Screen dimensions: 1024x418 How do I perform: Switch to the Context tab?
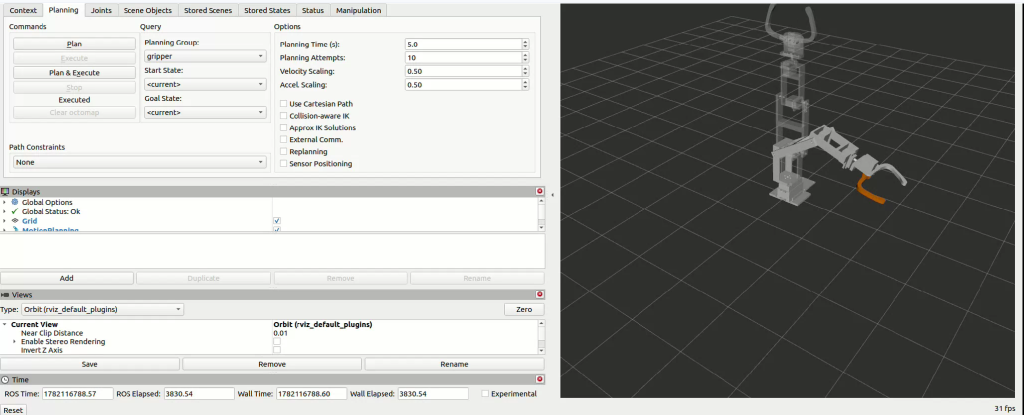[23, 10]
